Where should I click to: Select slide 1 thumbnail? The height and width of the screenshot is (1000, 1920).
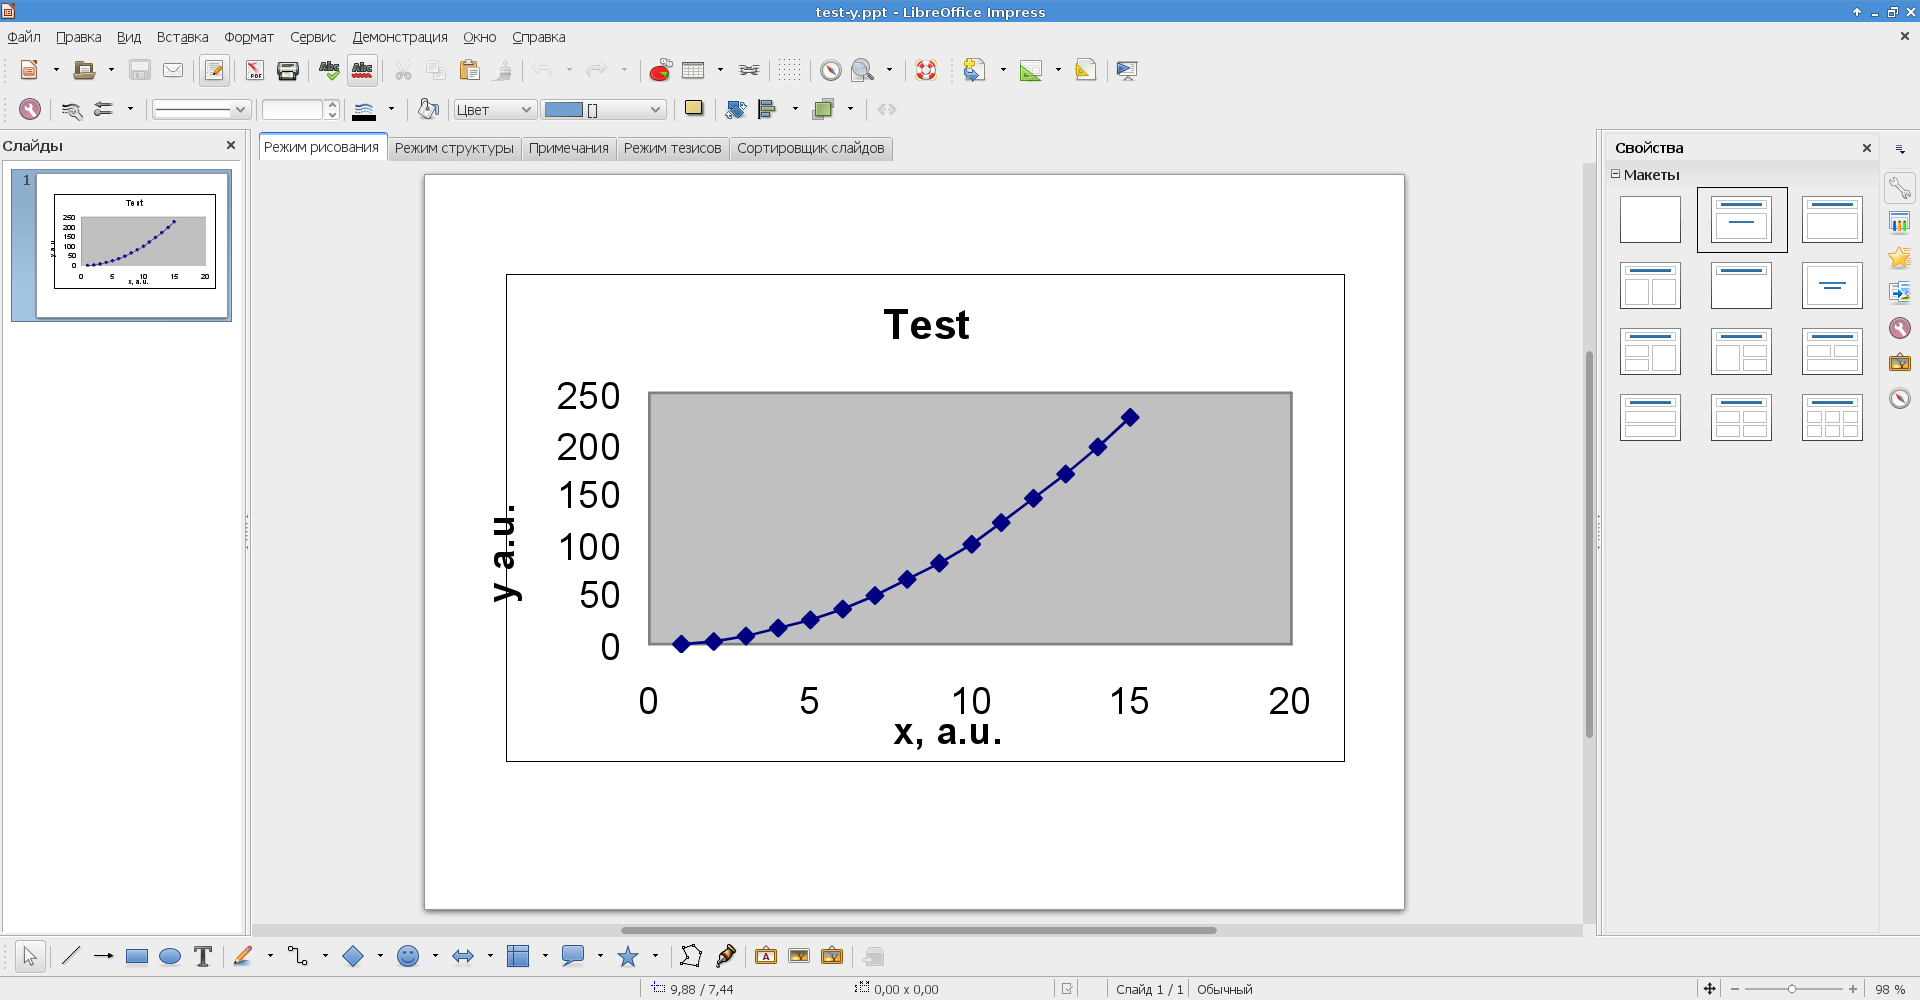click(x=133, y=245)
